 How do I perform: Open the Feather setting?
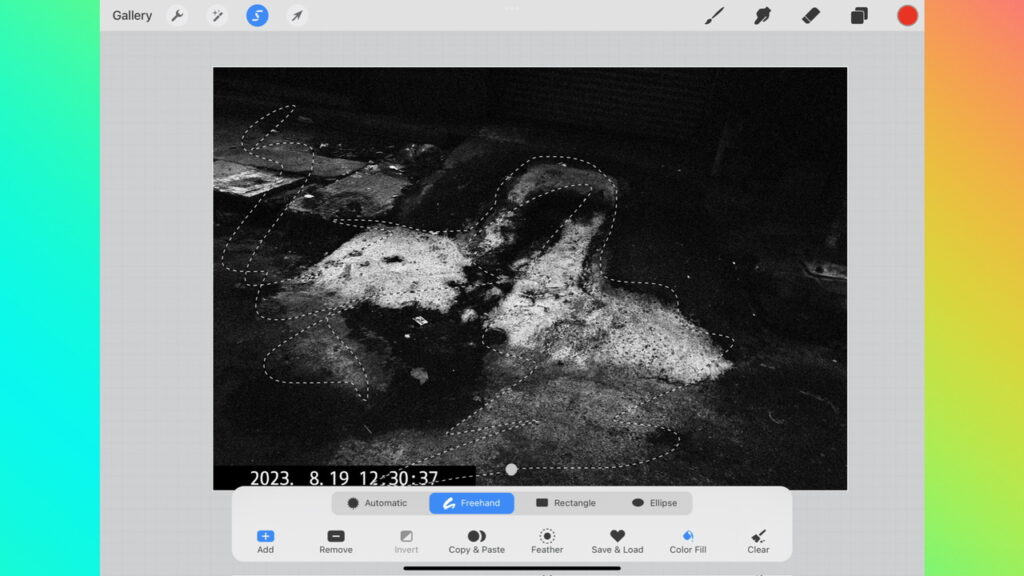coord(547,541)
